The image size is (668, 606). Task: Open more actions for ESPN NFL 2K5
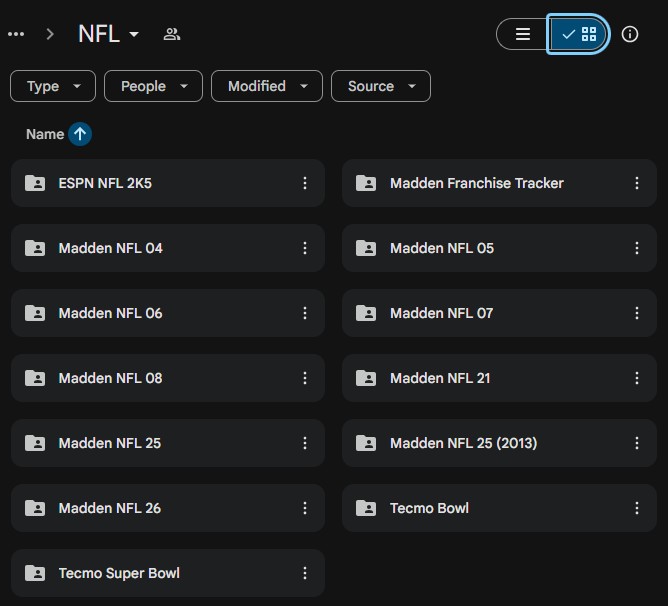click(305, 183)
